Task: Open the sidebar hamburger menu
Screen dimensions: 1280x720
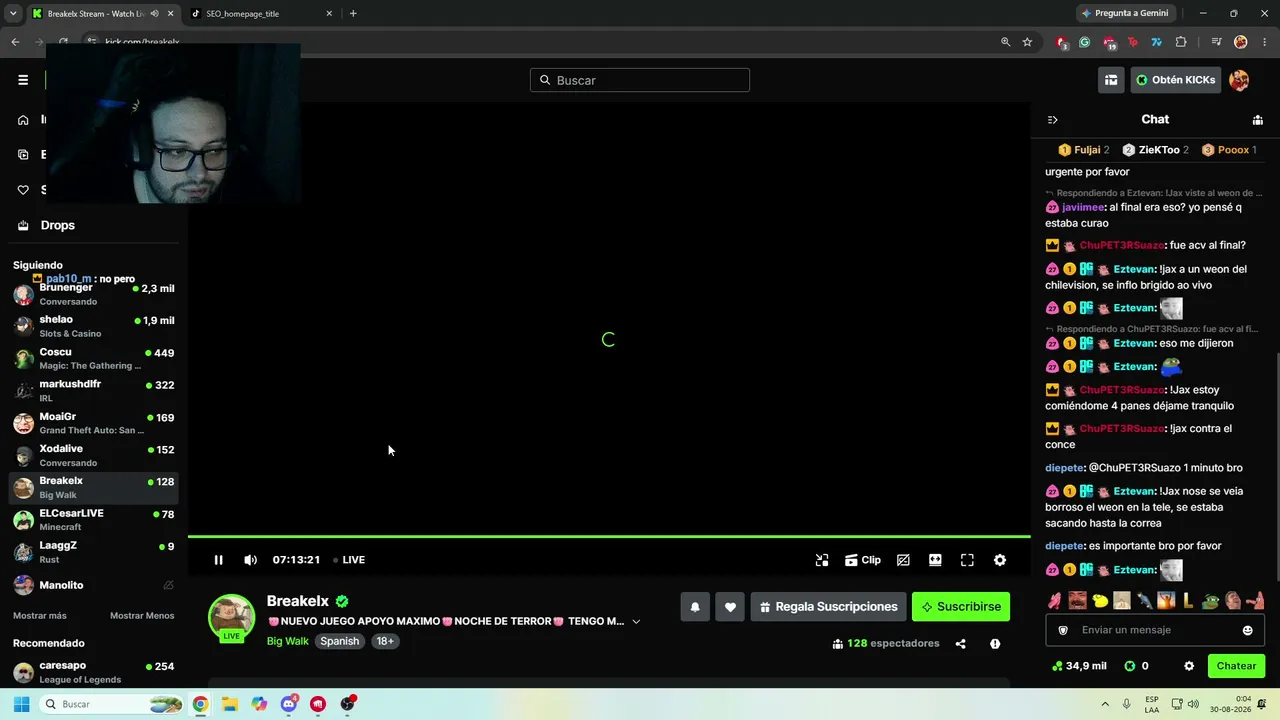Action: pyautogui.click(x=23, y=80)
